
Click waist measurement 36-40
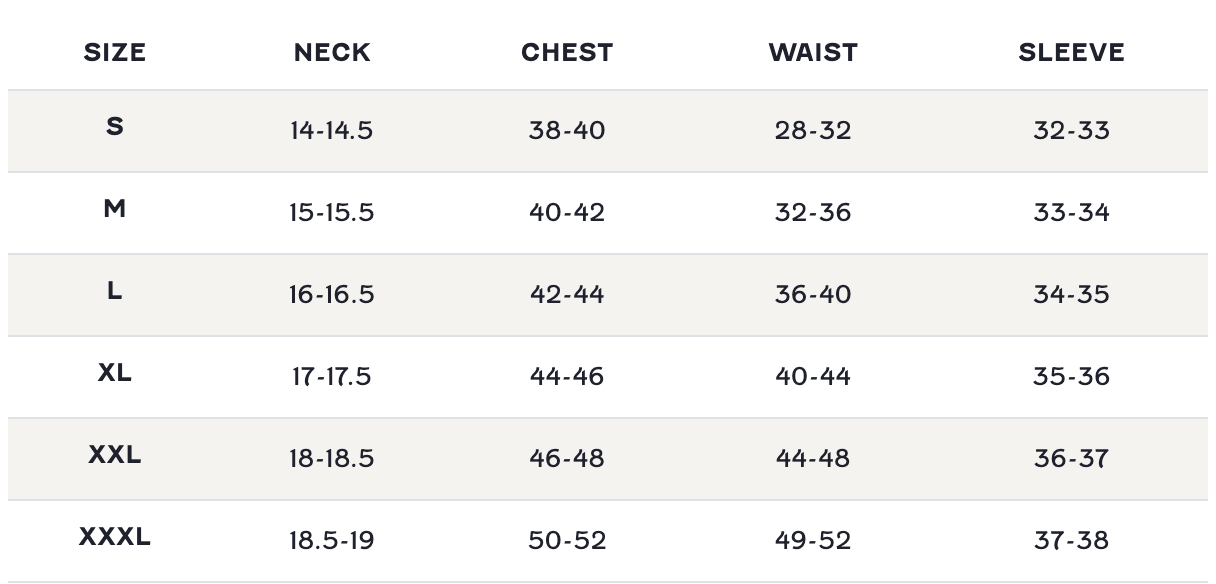coord(813,295)
